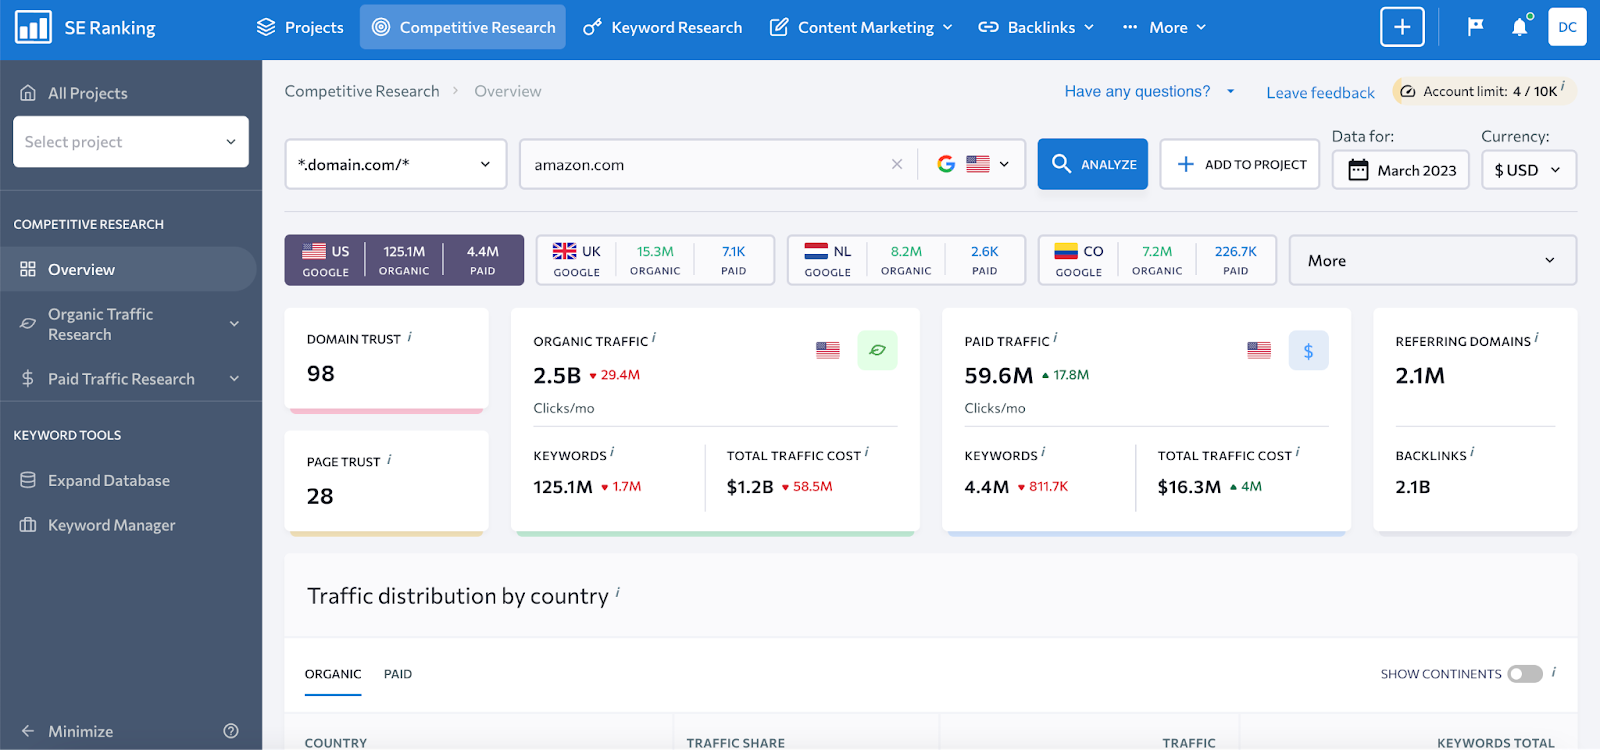Open the Content Marketing menu
The height and width of the screenshot is (750, 1600).
[861, 27]
